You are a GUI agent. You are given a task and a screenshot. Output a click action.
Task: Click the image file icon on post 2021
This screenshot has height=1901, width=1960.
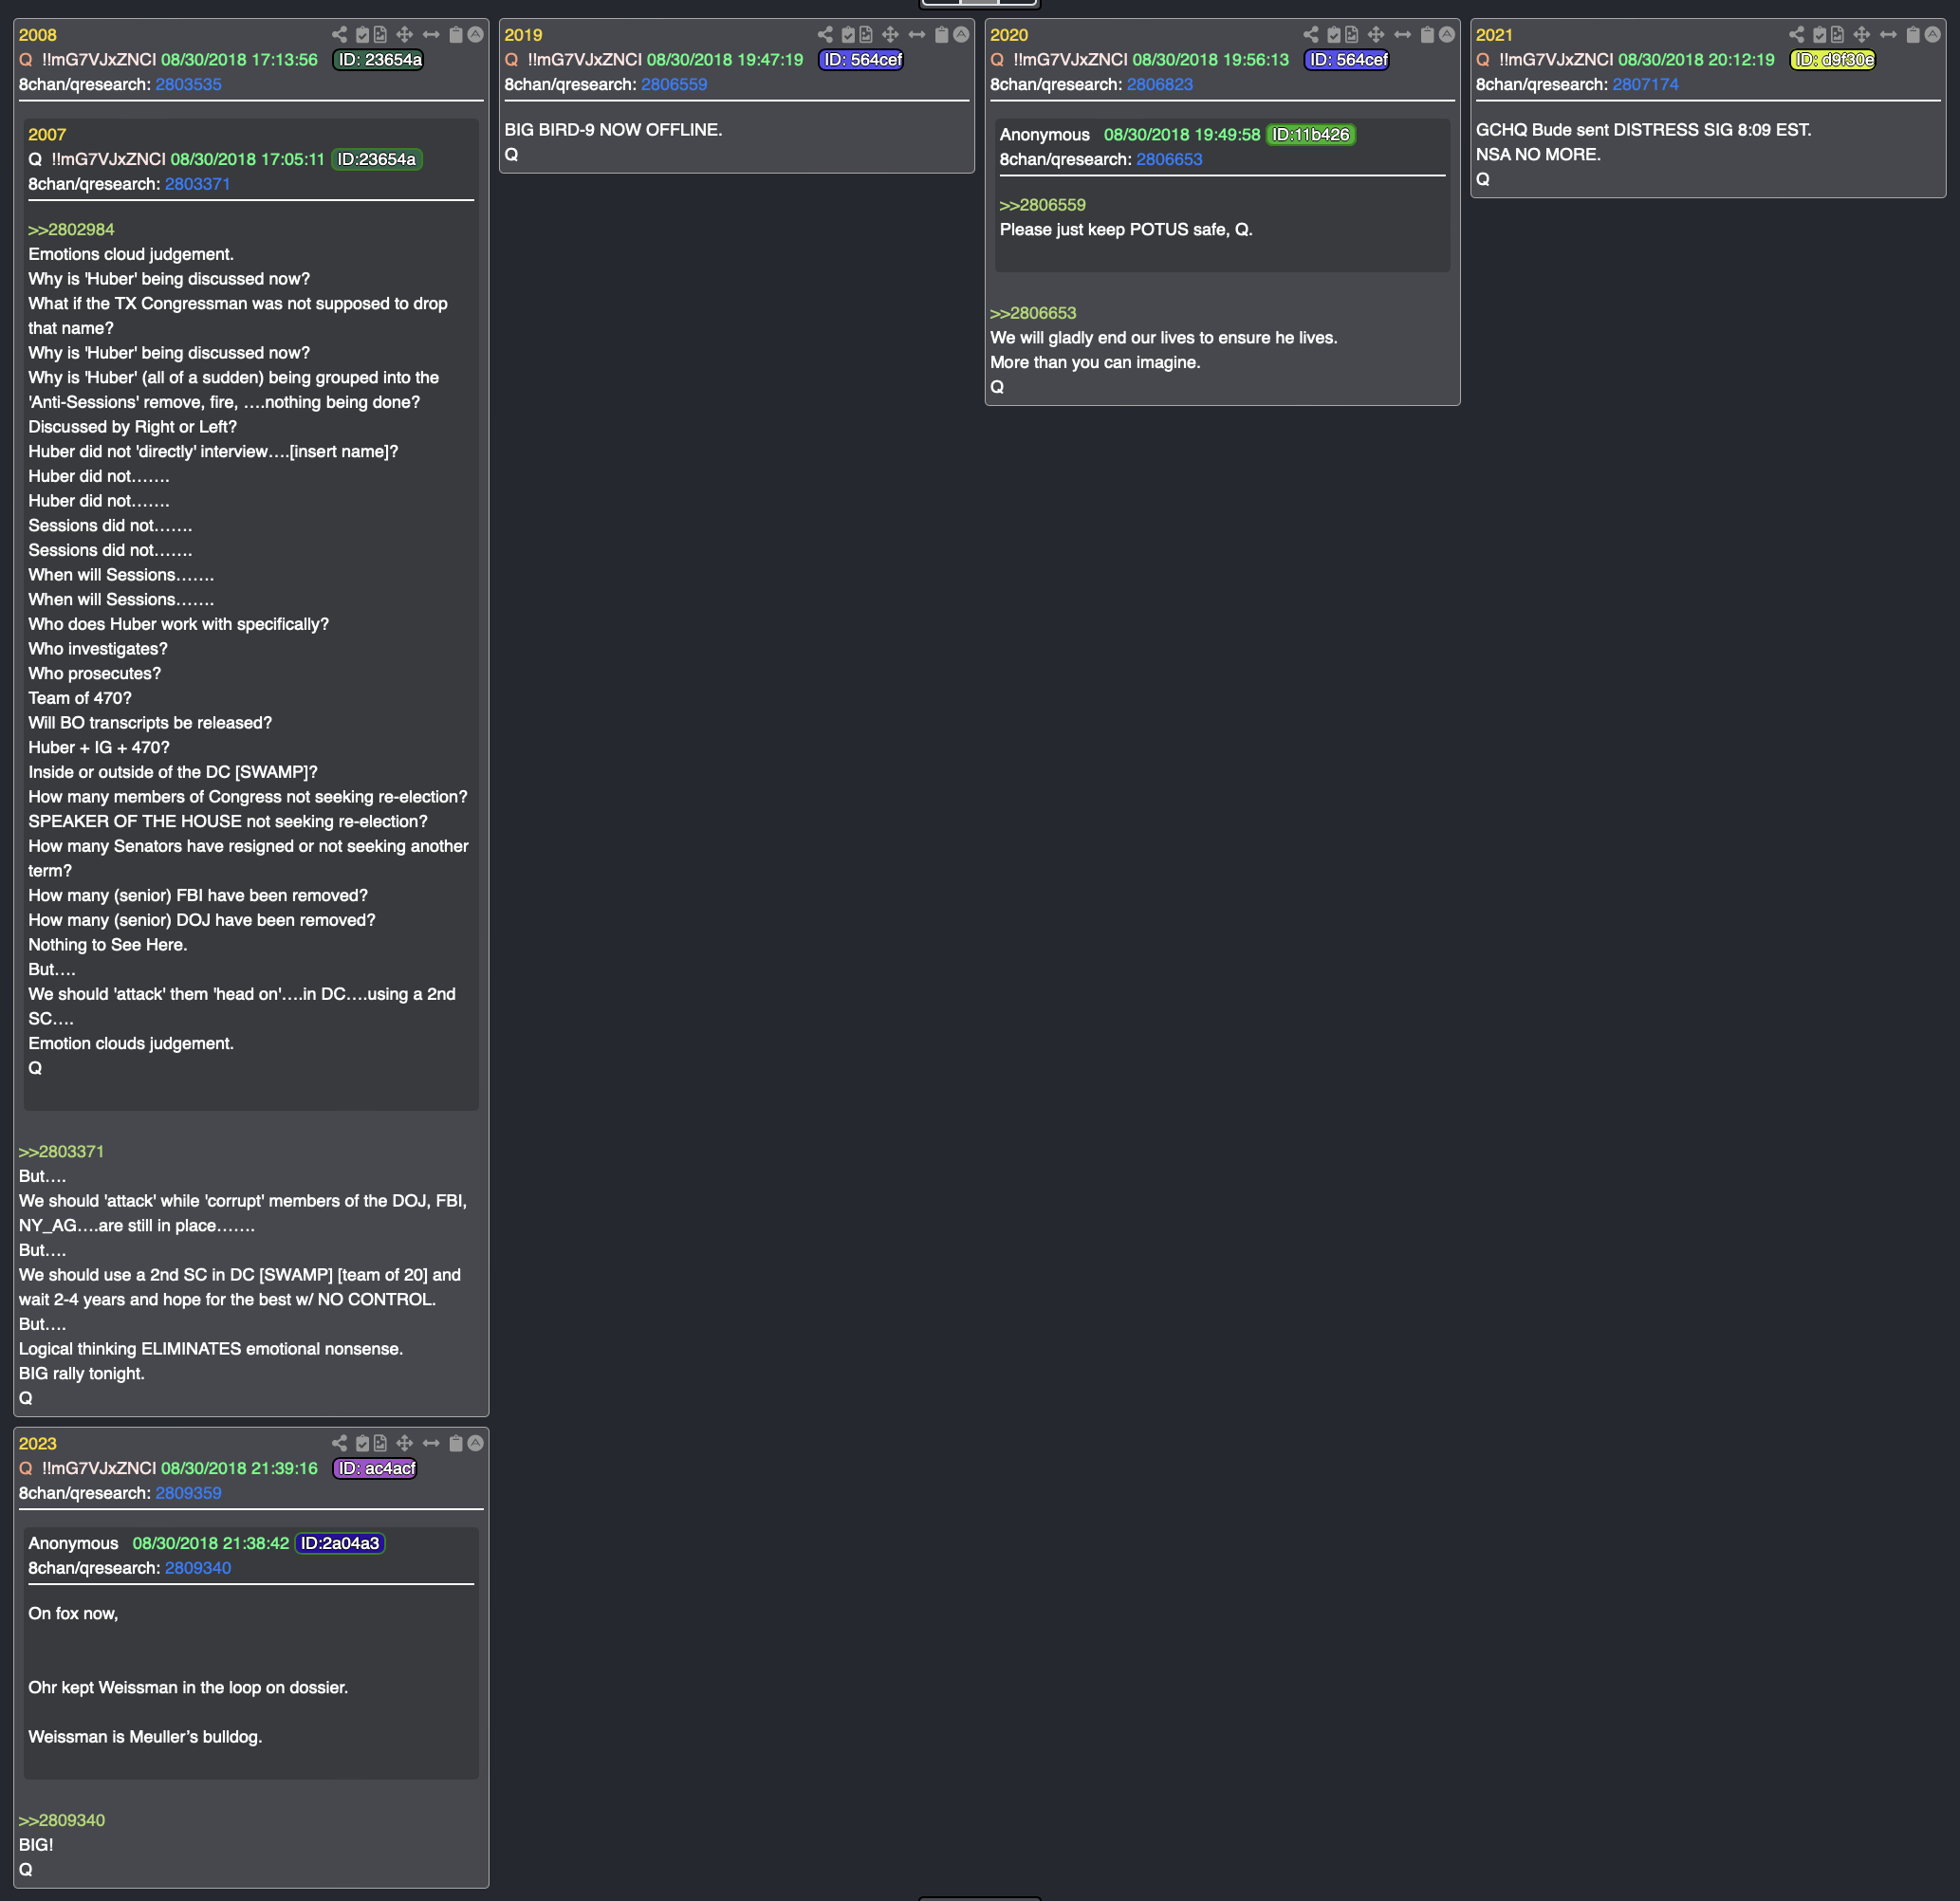pos(1838,35)
